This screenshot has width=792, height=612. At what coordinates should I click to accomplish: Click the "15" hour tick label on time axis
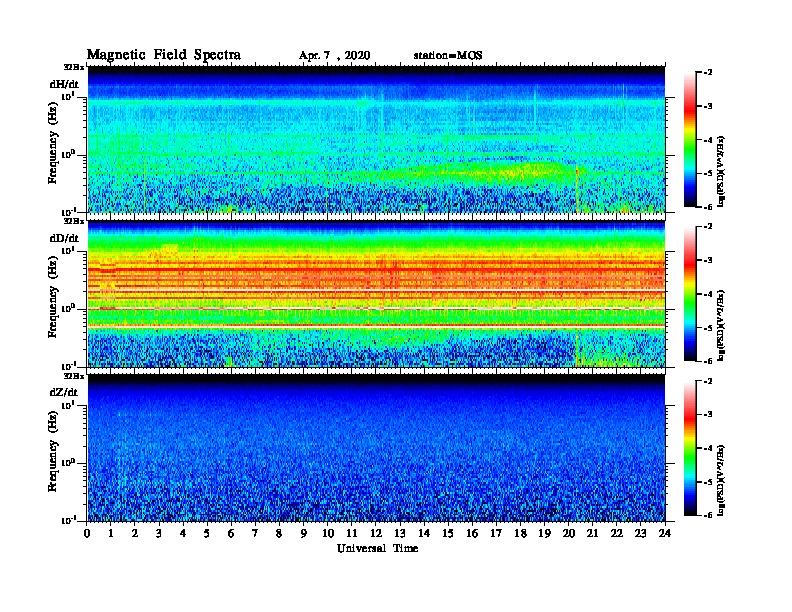(x=448, y=533)
